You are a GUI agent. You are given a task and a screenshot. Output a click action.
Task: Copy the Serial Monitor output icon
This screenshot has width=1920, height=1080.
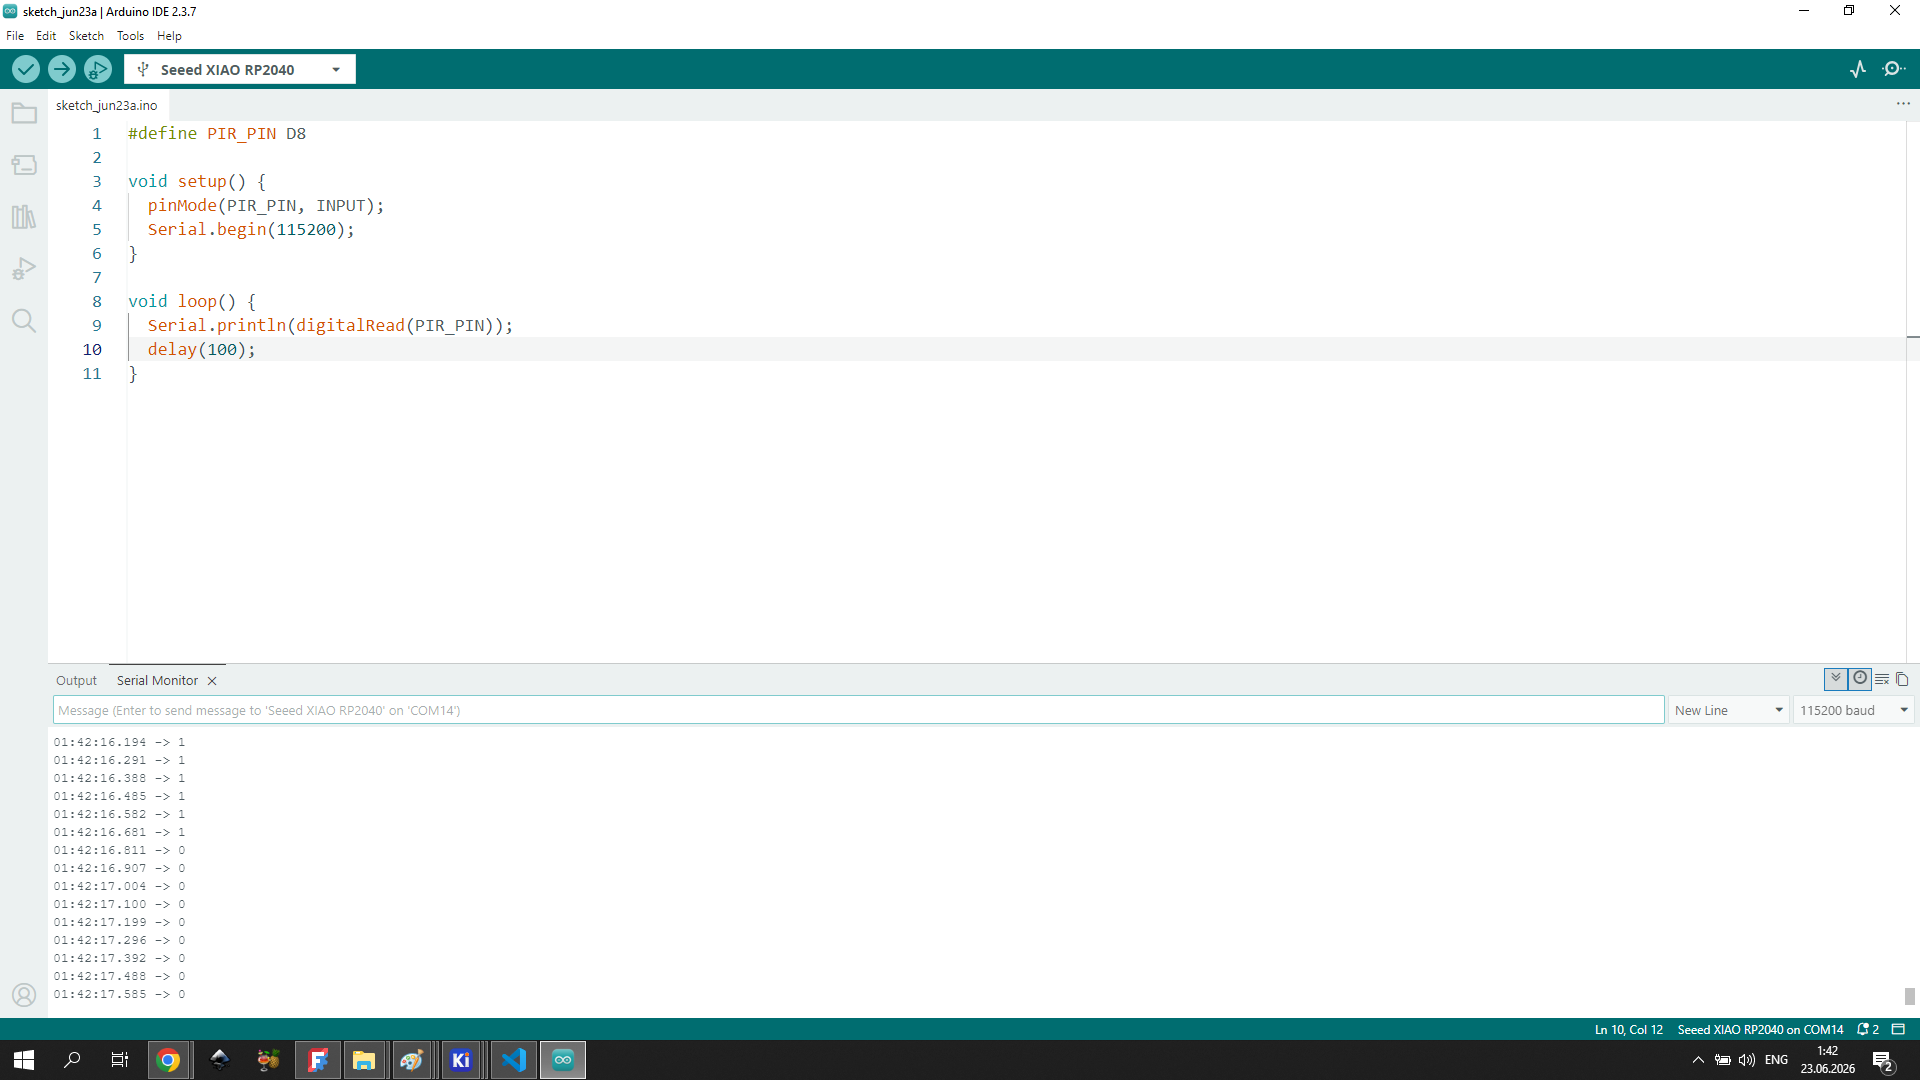1902,680
